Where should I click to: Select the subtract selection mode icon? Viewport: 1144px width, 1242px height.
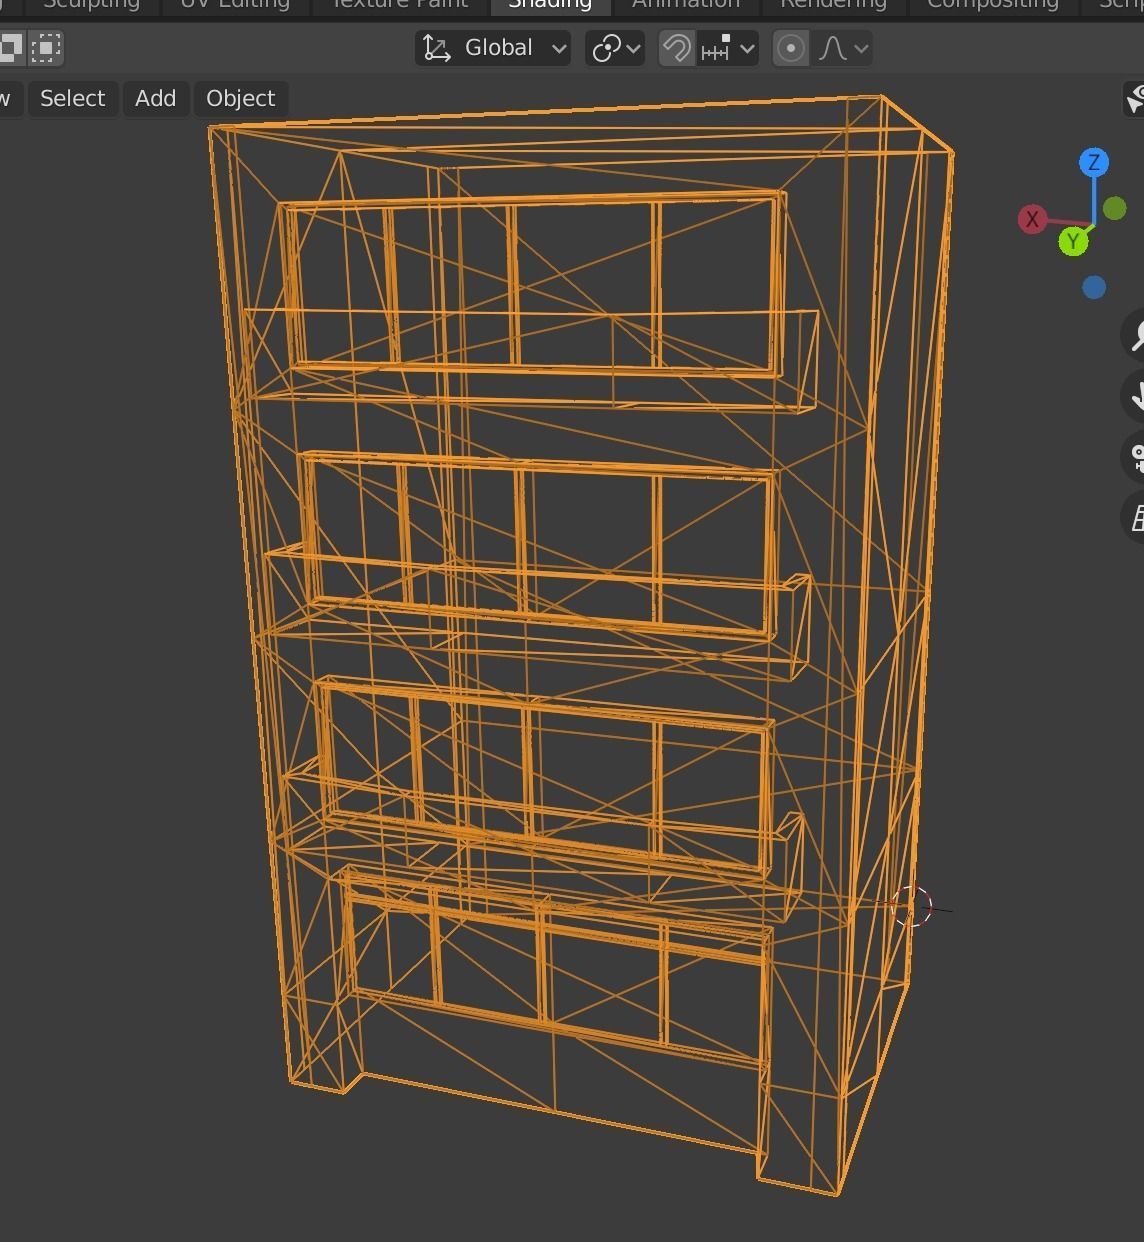pos(10,47)
